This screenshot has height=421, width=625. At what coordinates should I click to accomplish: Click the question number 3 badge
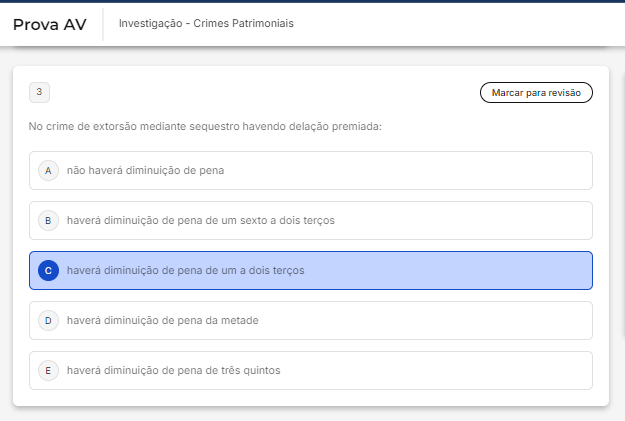tap(39, 92)
